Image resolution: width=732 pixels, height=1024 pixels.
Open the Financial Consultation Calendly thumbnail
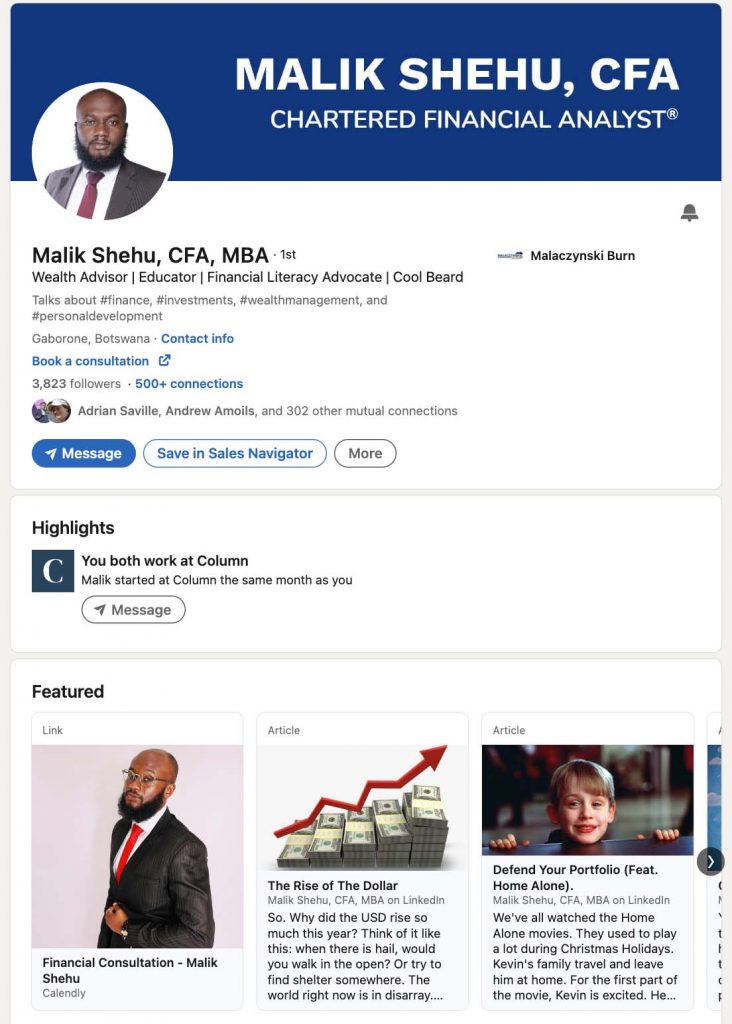(137, 846)
